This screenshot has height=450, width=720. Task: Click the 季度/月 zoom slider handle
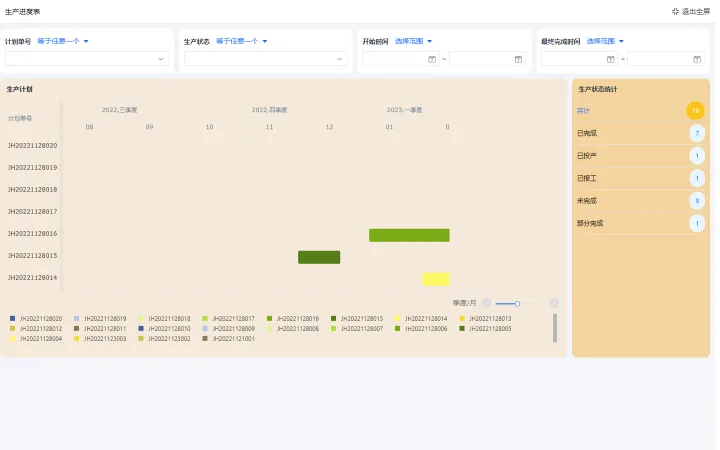517,304
